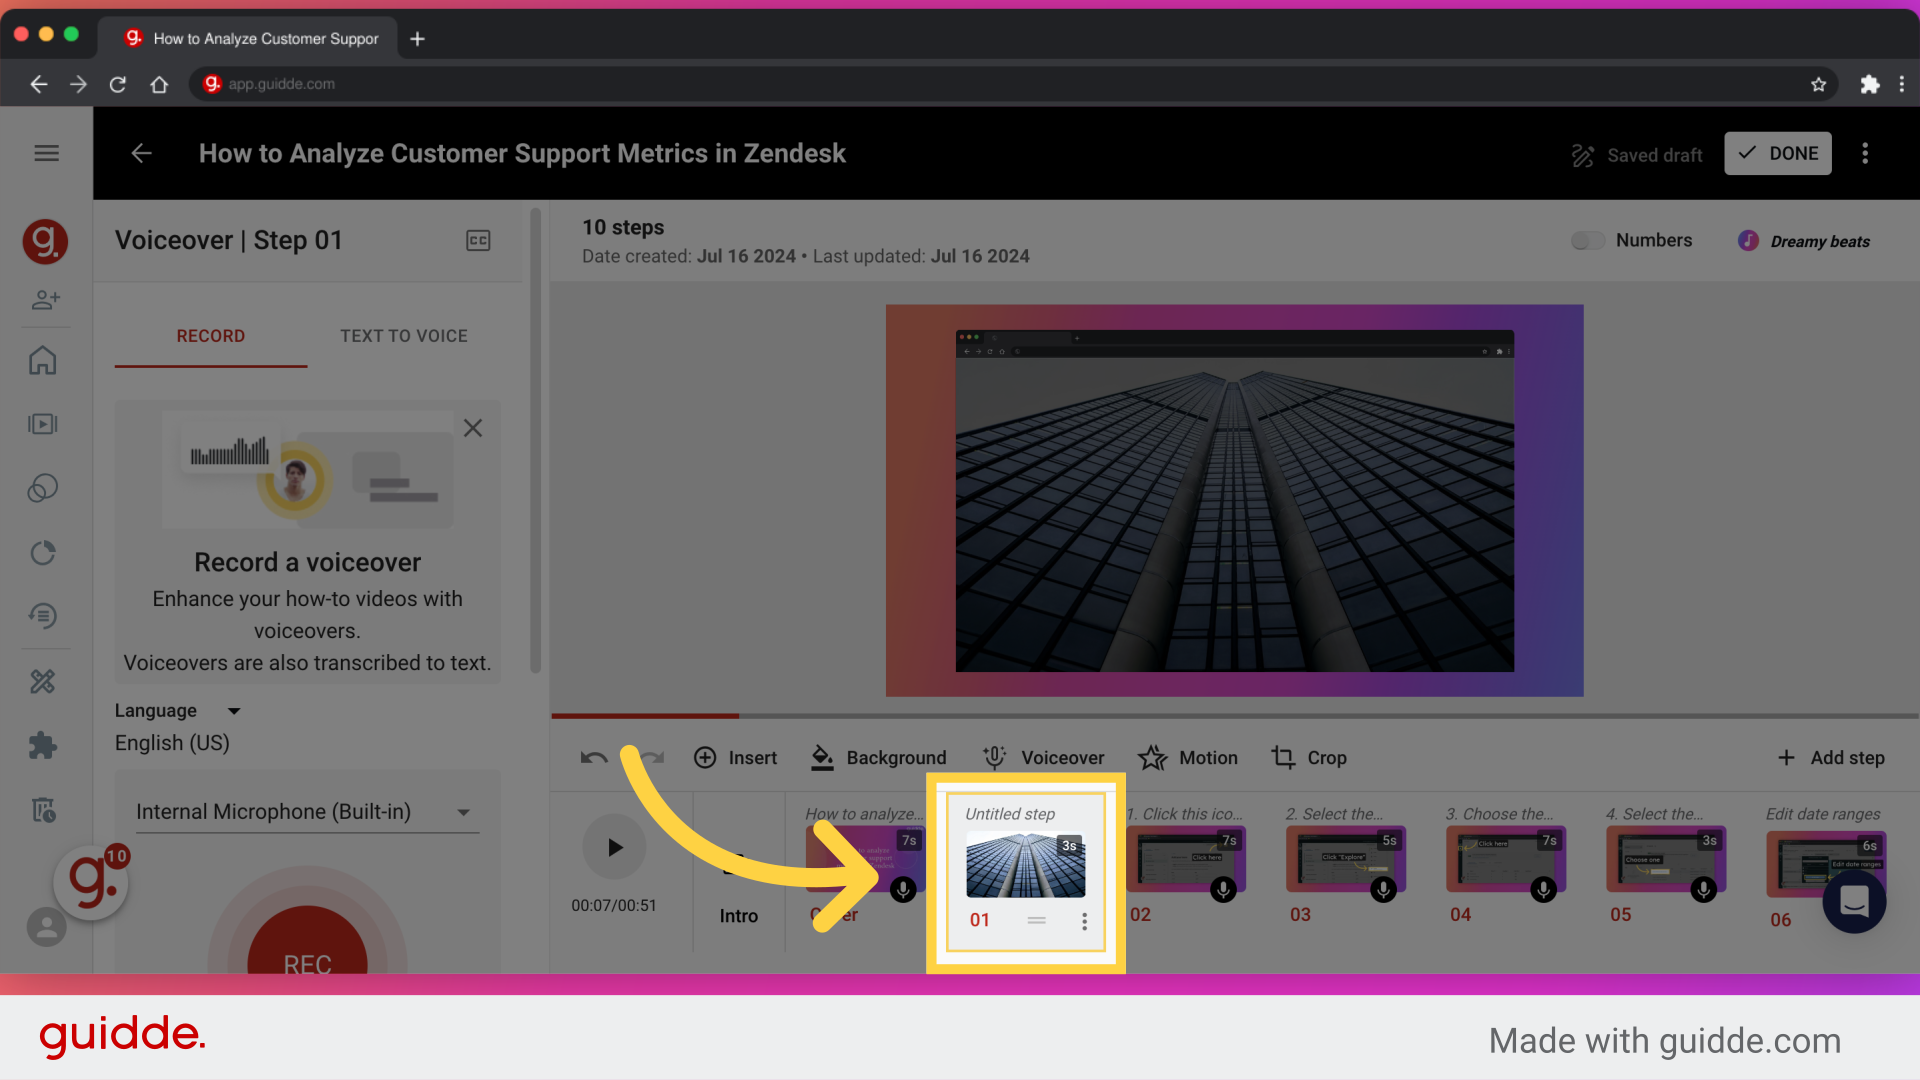1920x1080 pixels.
Task: Click the DONE button
Action: click(x=1777, y=153)
